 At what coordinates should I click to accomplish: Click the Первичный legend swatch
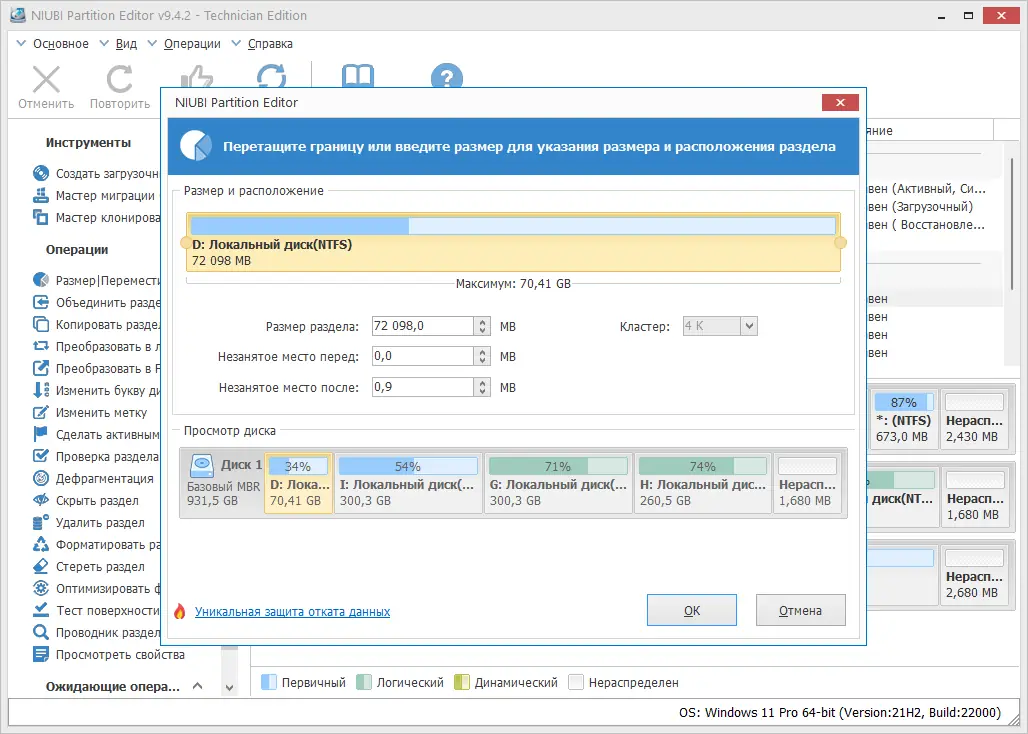(269, 682)
